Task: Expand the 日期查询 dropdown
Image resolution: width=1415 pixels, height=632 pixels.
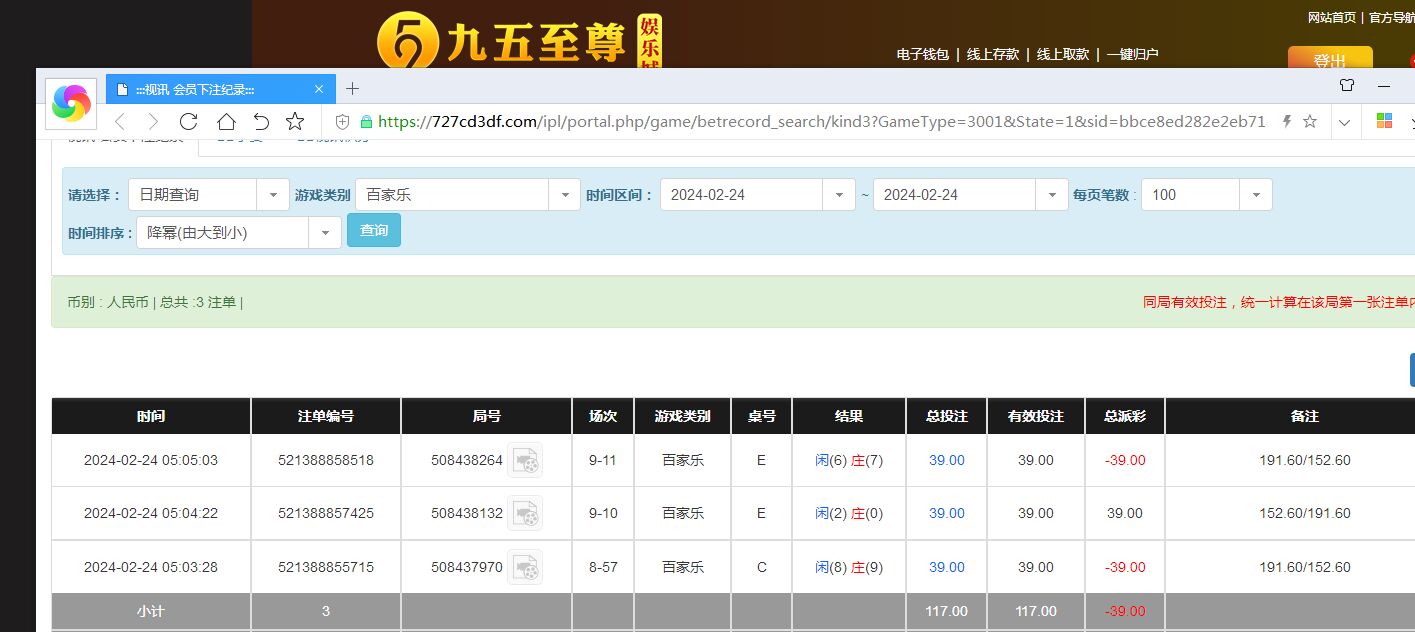Action: click(273, 195)
